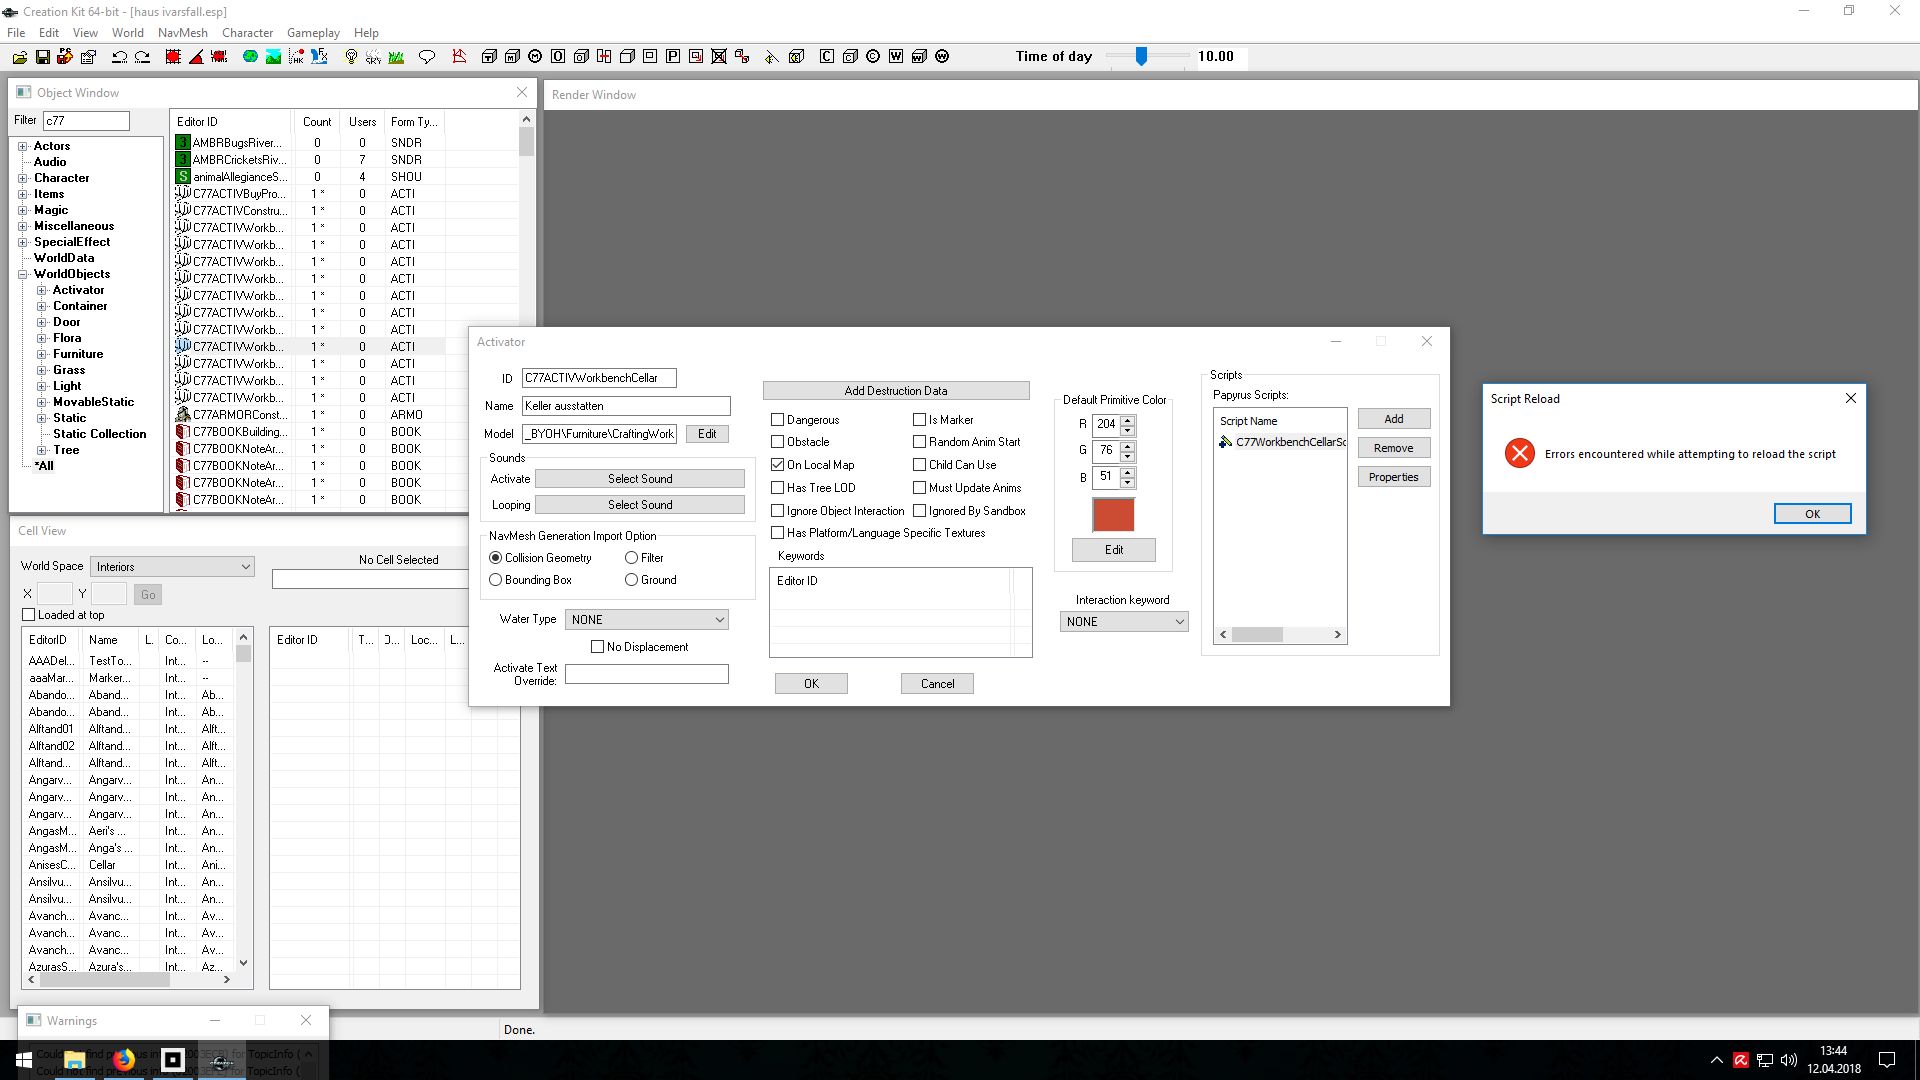This screenshot has width=1920, height=1080.
Task: Click the speech bubble dialogue icon
Action: tap(427, 57)
